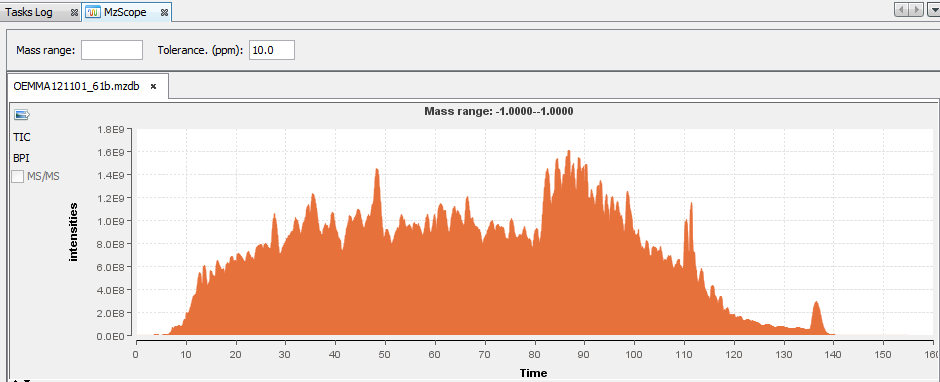Click the blue arrow export icon above TIC
This screenshot has width=940, height=382.
coord(22,115)
